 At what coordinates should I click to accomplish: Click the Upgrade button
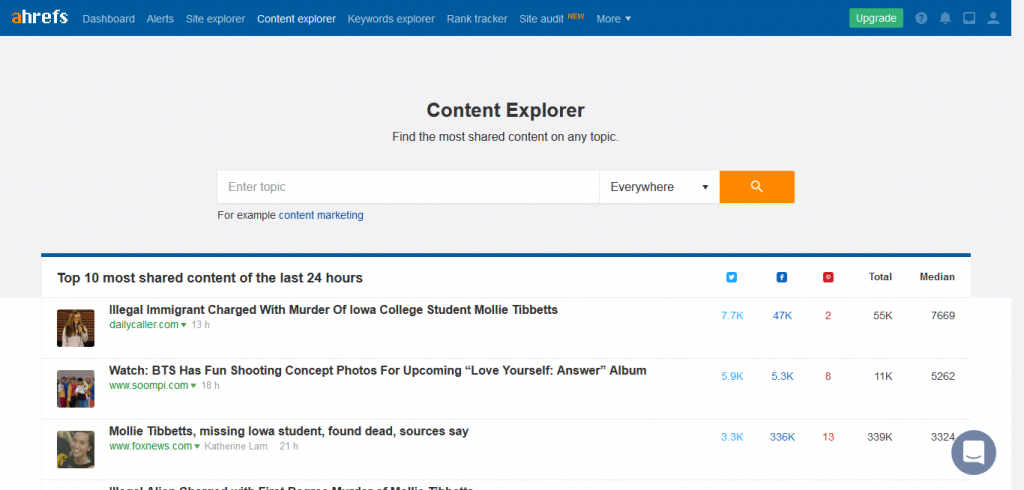click(876, 18)
